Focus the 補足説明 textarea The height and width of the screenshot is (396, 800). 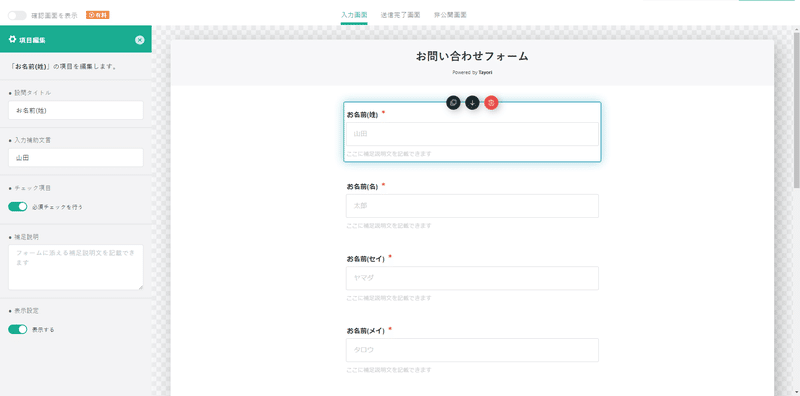point(76,267)
